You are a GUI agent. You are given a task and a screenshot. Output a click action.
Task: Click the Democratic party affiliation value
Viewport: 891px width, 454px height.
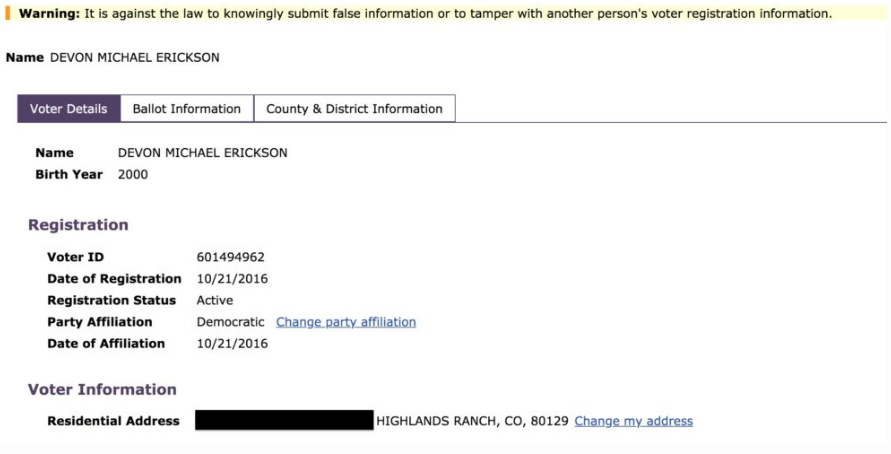230,322
